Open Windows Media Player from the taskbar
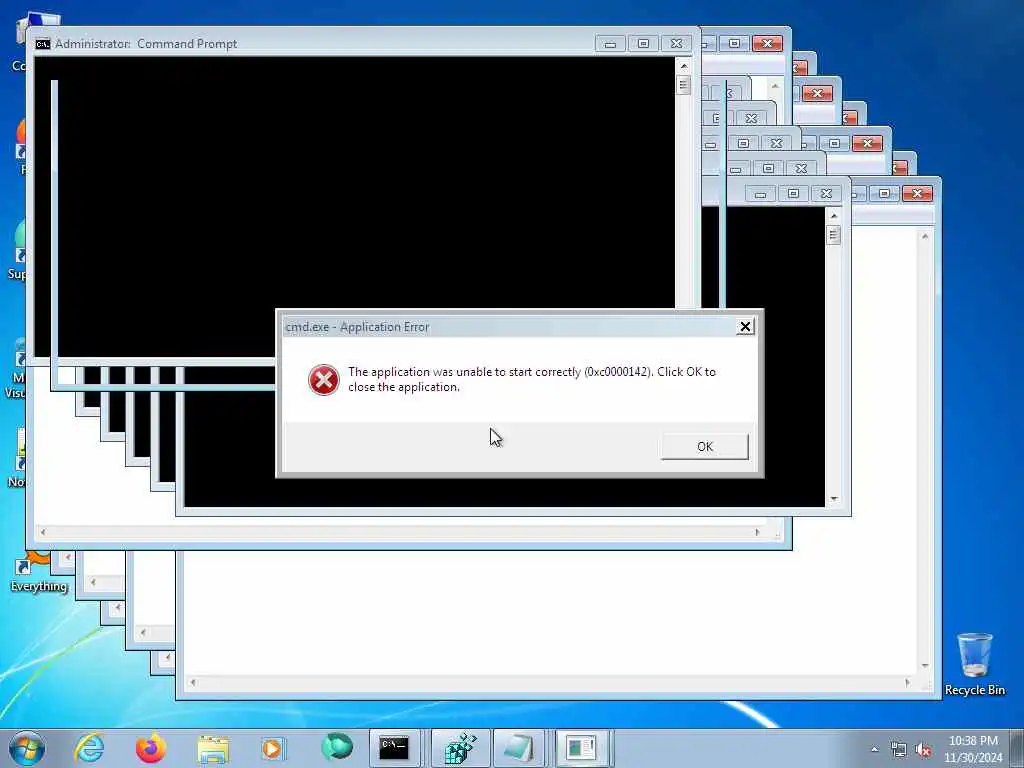Screen dimensions: 1024x768 pos(272,748)
